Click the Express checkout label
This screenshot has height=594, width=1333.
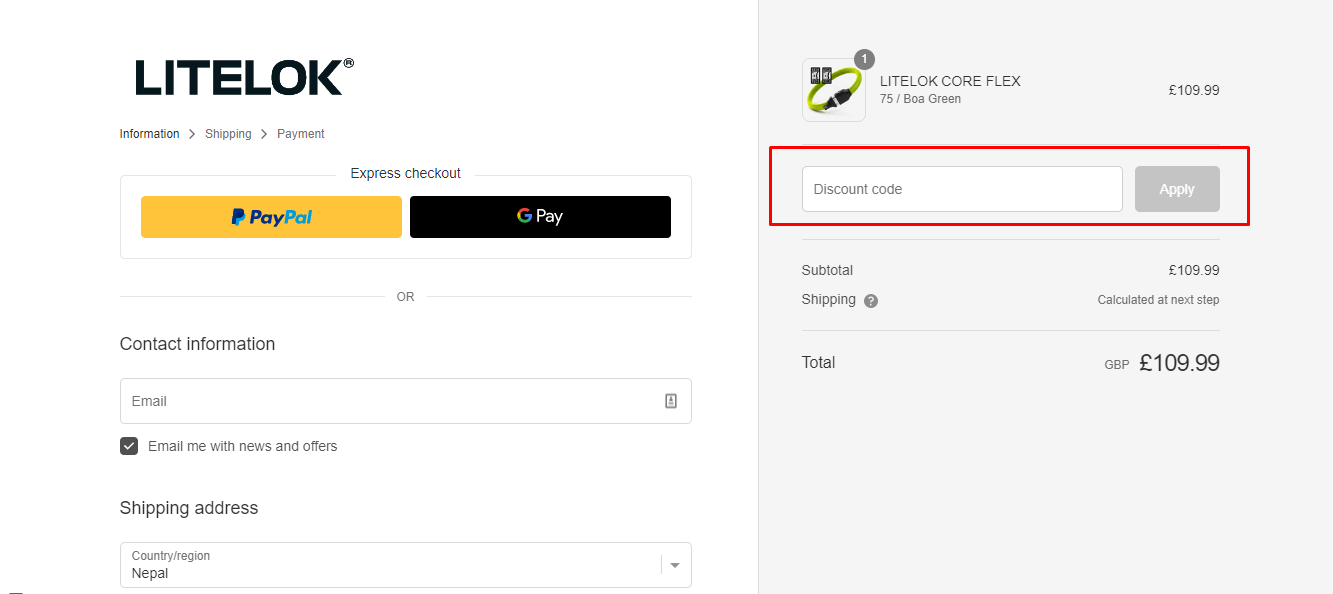pos(405,173)
